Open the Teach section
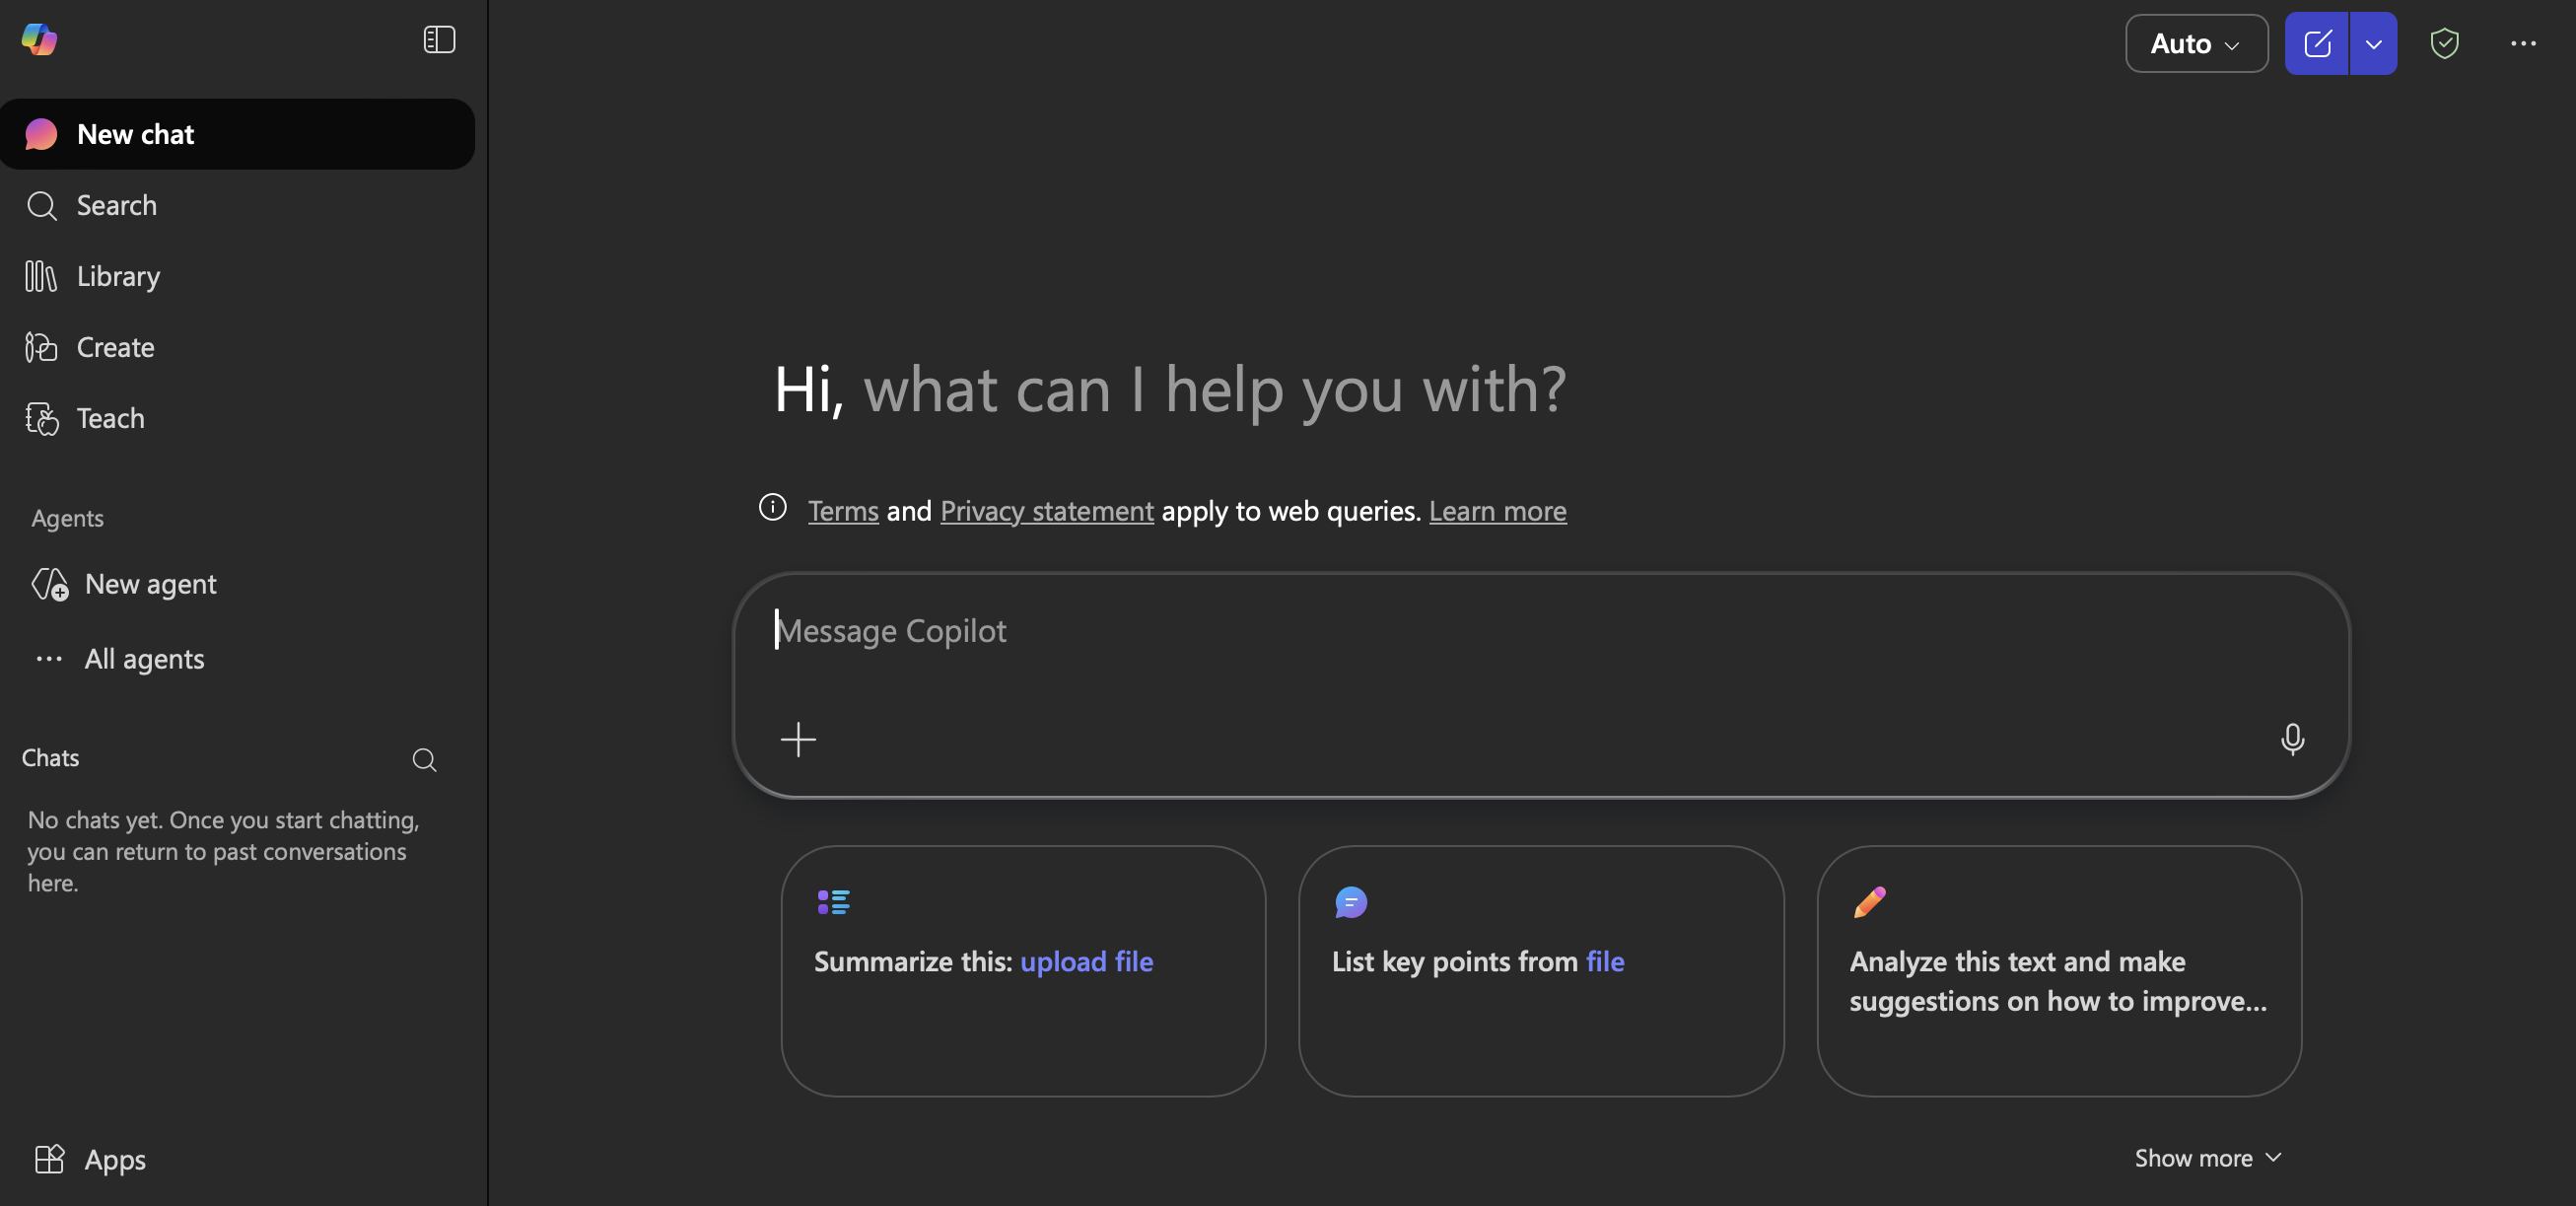Viewport: 2576px width, 1206px height. pos(110,418)
